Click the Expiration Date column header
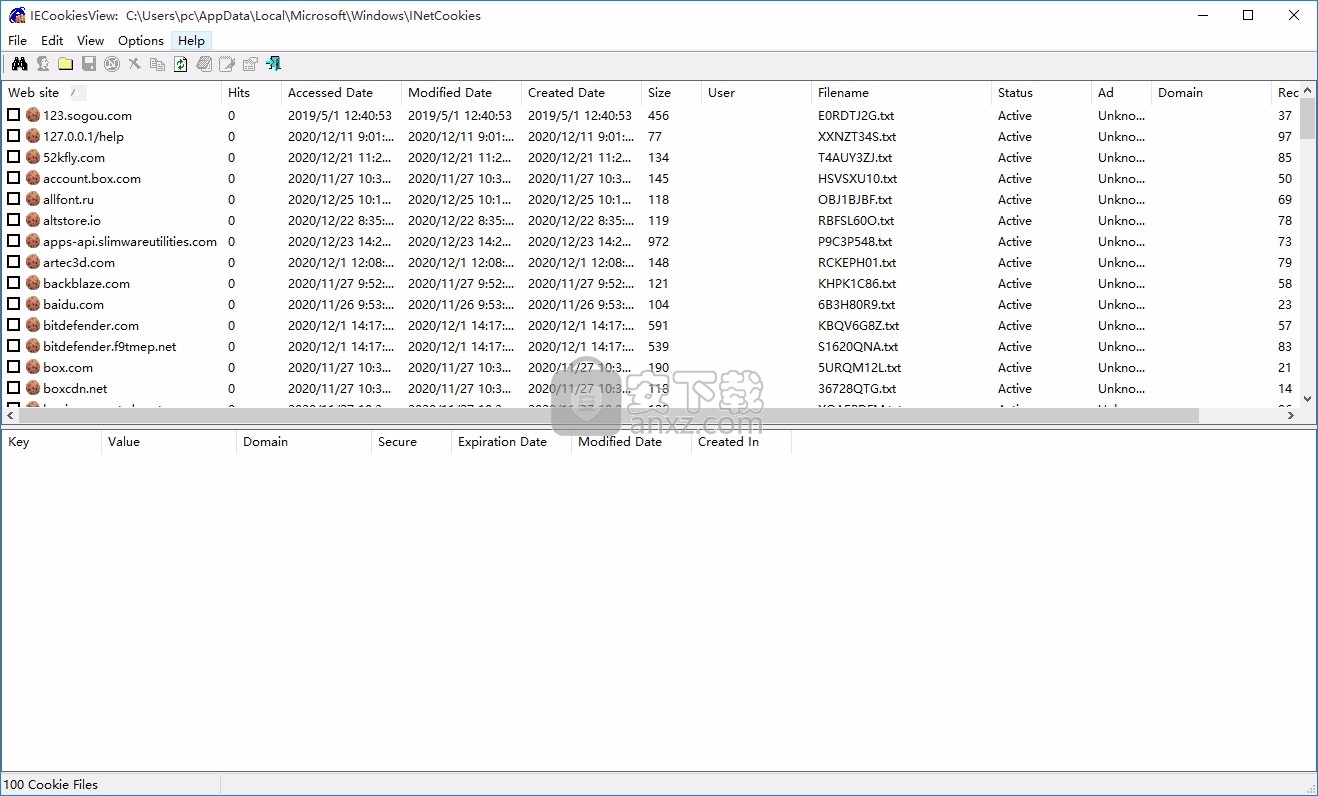Image resolution: width=1318 pixels, height=796 pixels. [x=511, y=441]
